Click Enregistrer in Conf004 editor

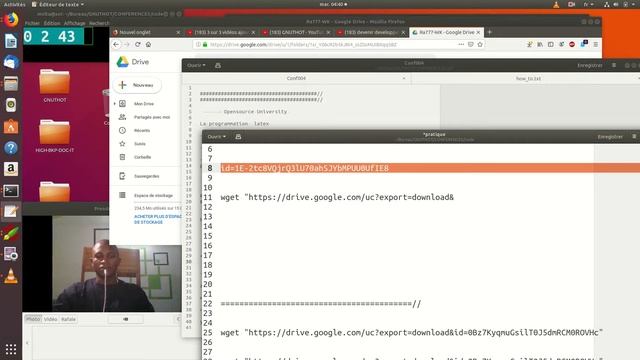pyautogui.click(x=590, y=65)
